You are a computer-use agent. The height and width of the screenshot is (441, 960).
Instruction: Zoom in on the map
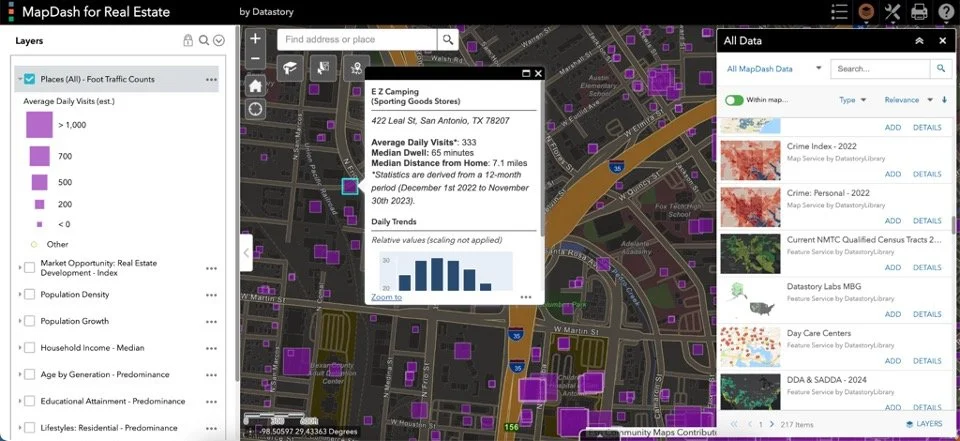click(255, 39)
